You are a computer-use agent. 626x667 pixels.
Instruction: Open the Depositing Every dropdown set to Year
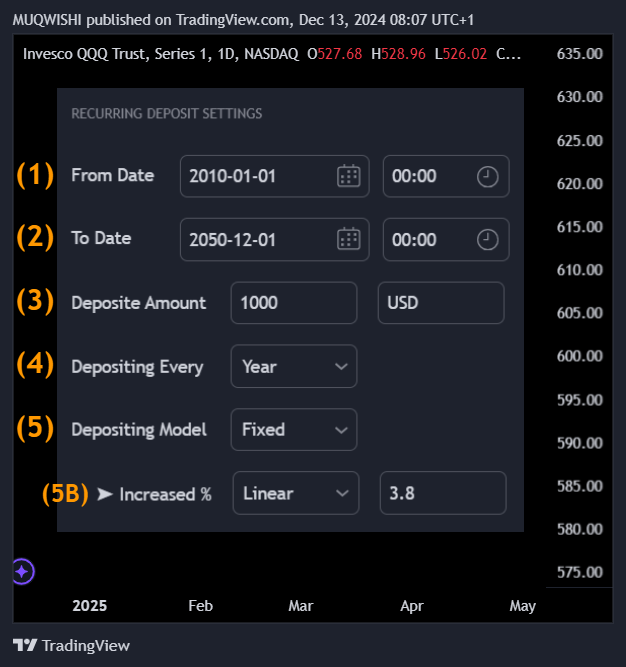(294, 366)
